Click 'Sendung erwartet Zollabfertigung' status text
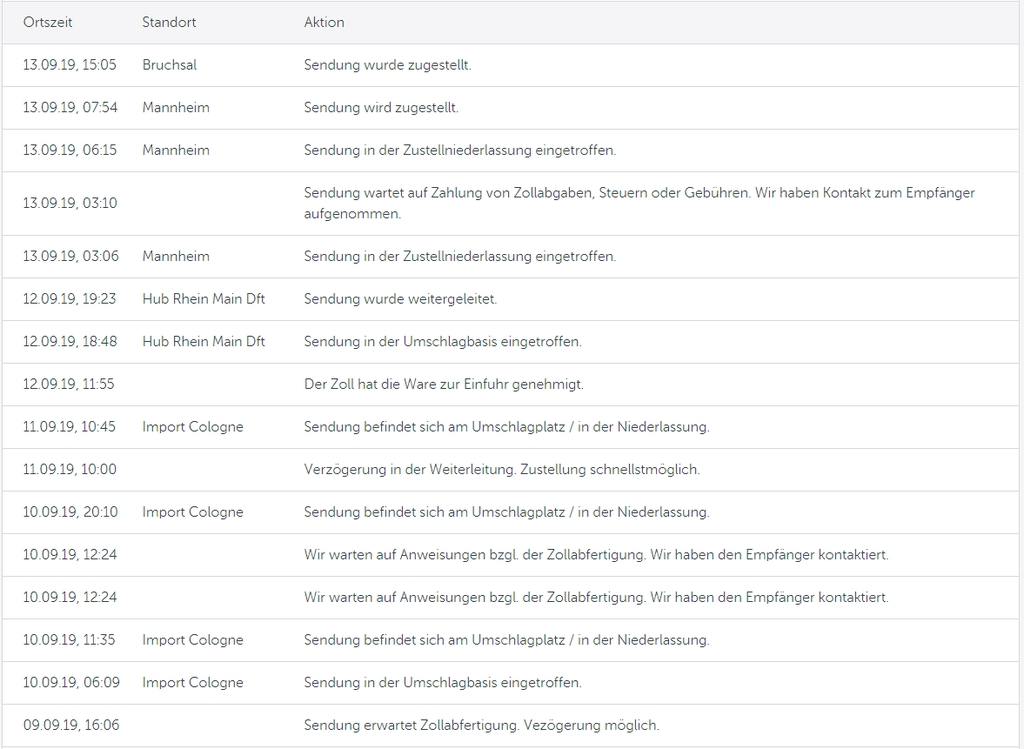The height and width of the screenshot is (749, 1024). [x=481, y=725]
